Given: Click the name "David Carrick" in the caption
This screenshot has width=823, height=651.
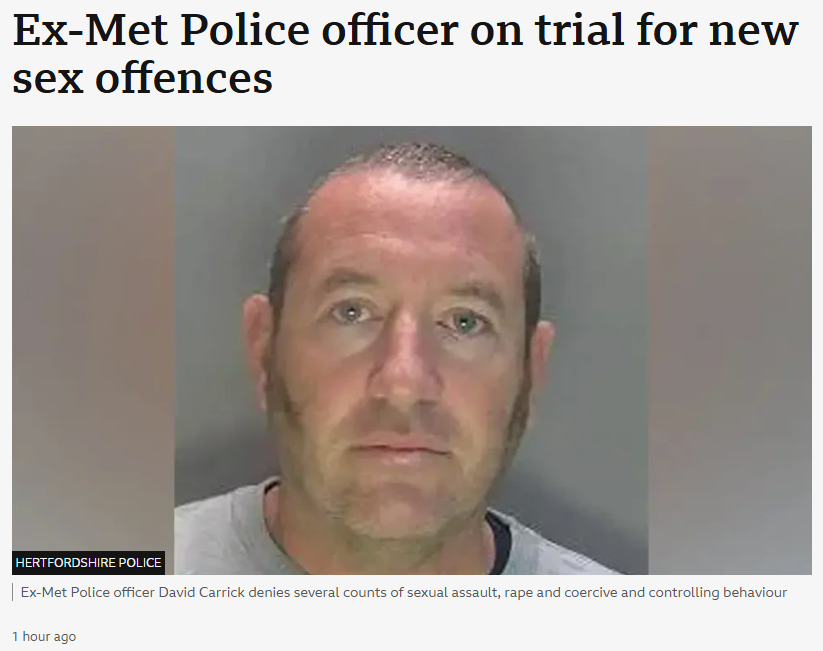Looking at the screenshot, I should pyautogui.click(x=202, y=592).
